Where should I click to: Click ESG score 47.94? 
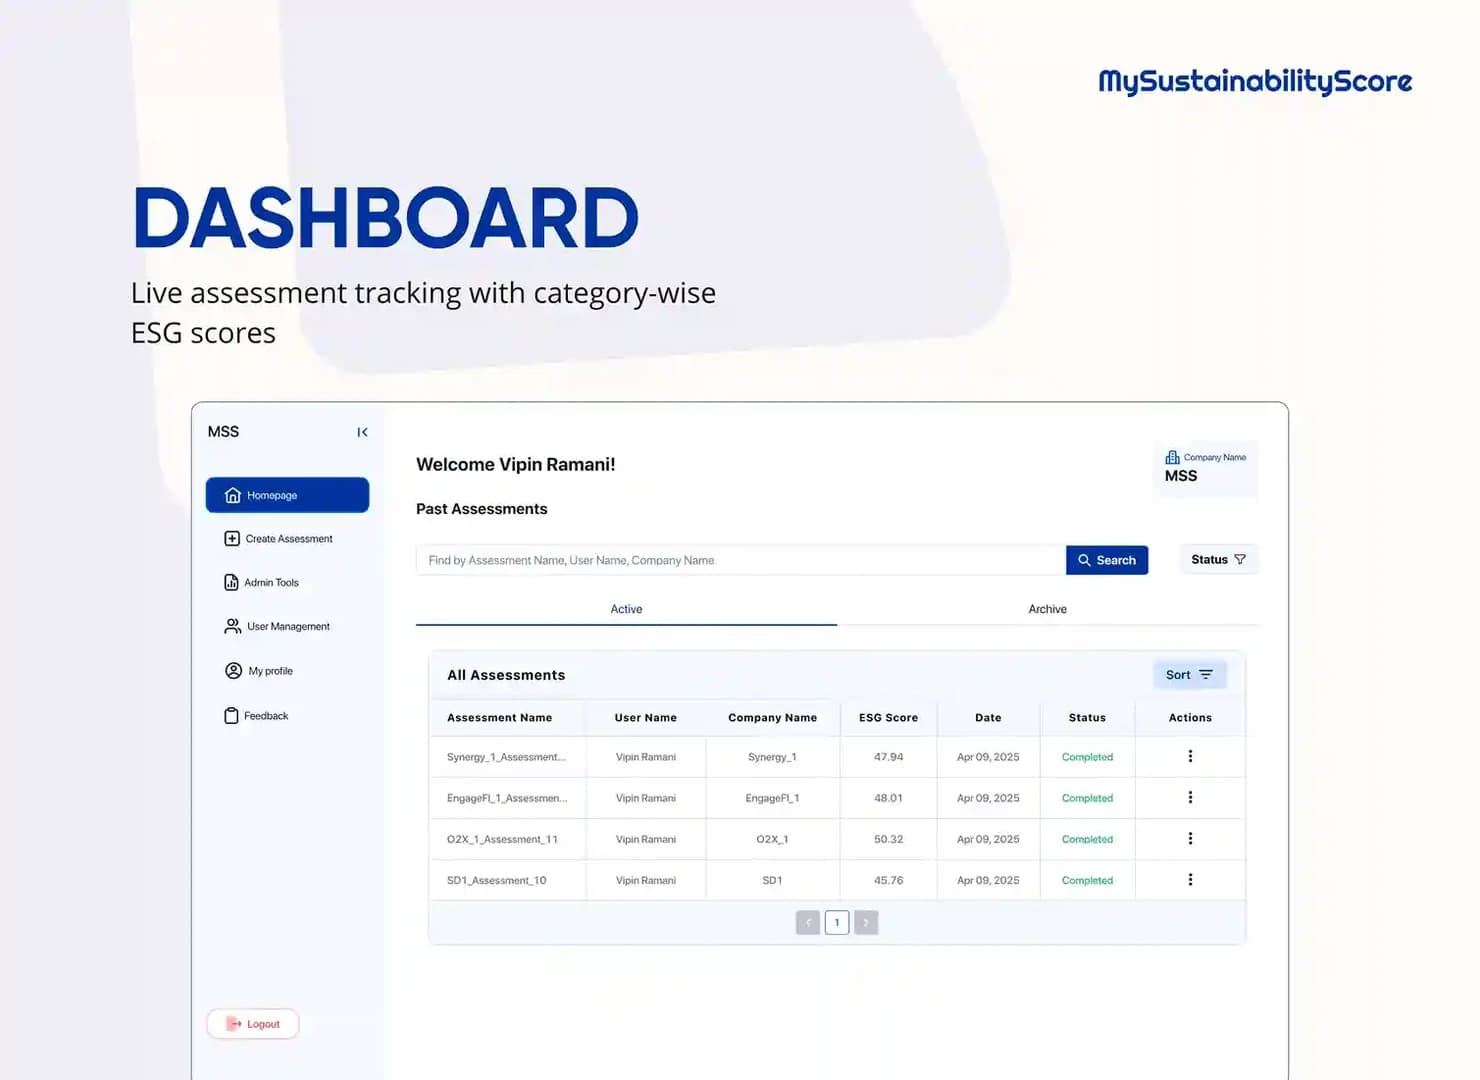point(888,757)
